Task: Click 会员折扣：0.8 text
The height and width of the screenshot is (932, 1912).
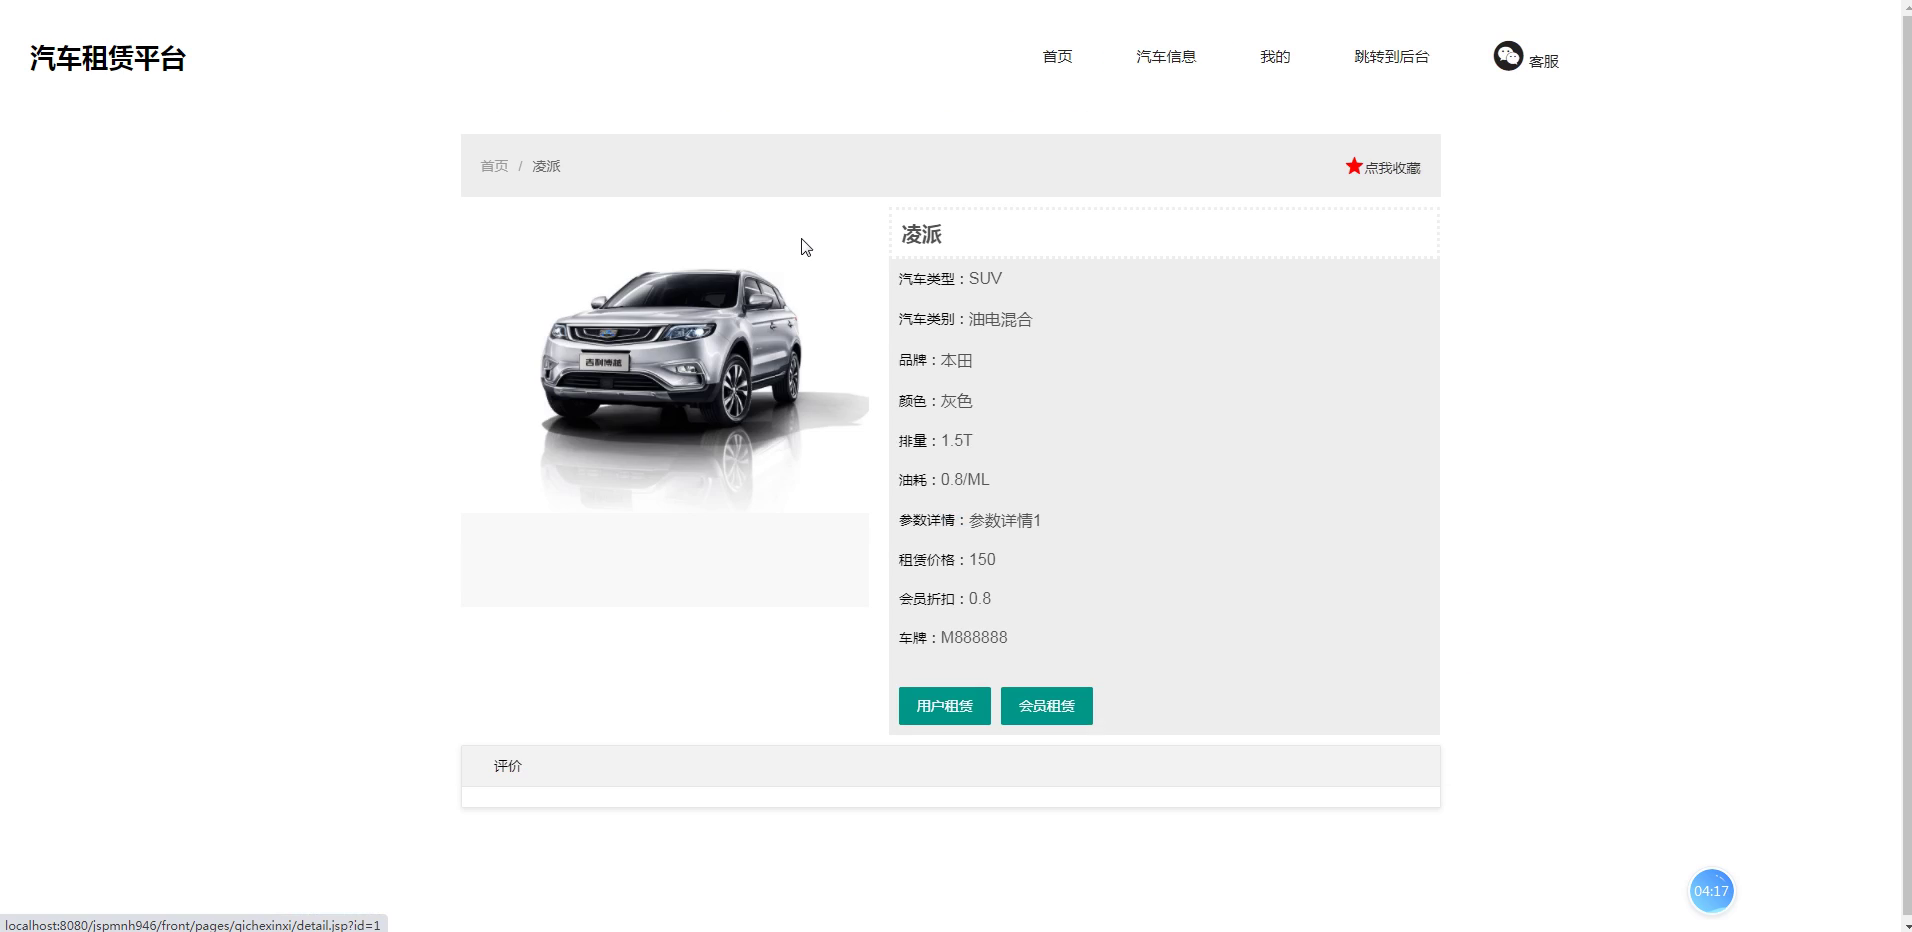Action: (x=945, y=599)
